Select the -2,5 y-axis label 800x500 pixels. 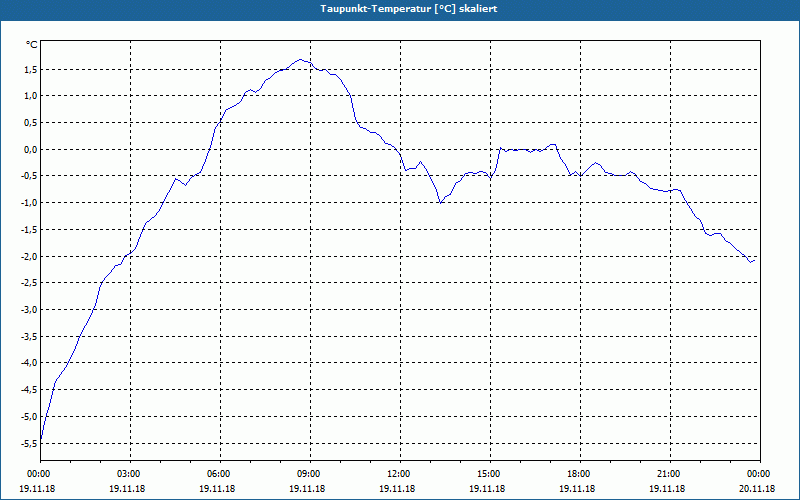coord(28,283)
